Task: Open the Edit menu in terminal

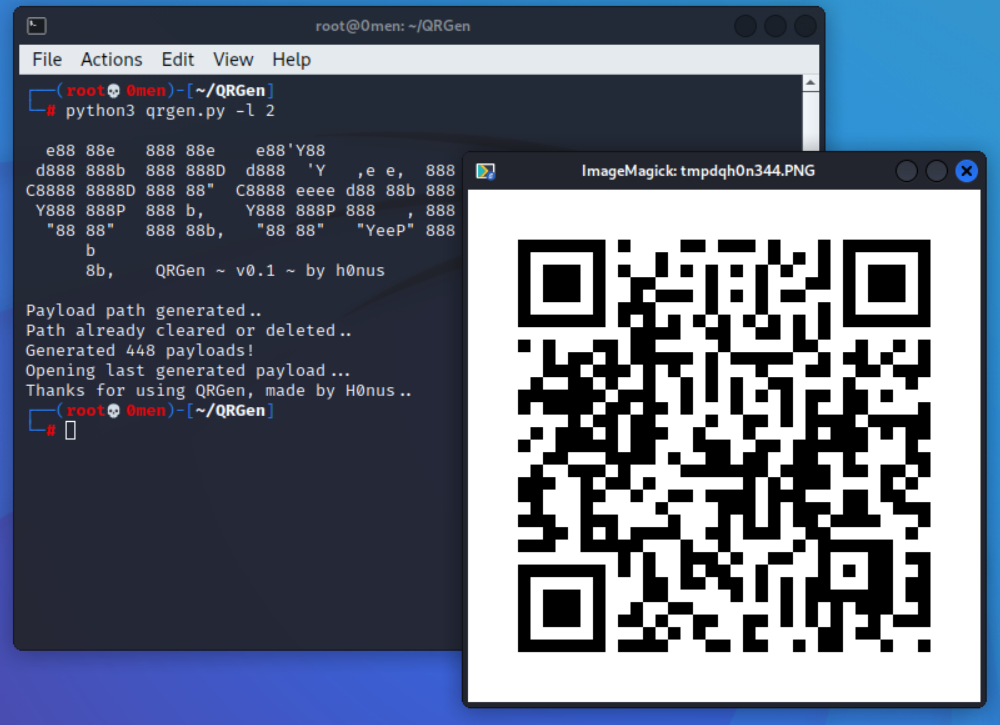Action: point(178,59)
